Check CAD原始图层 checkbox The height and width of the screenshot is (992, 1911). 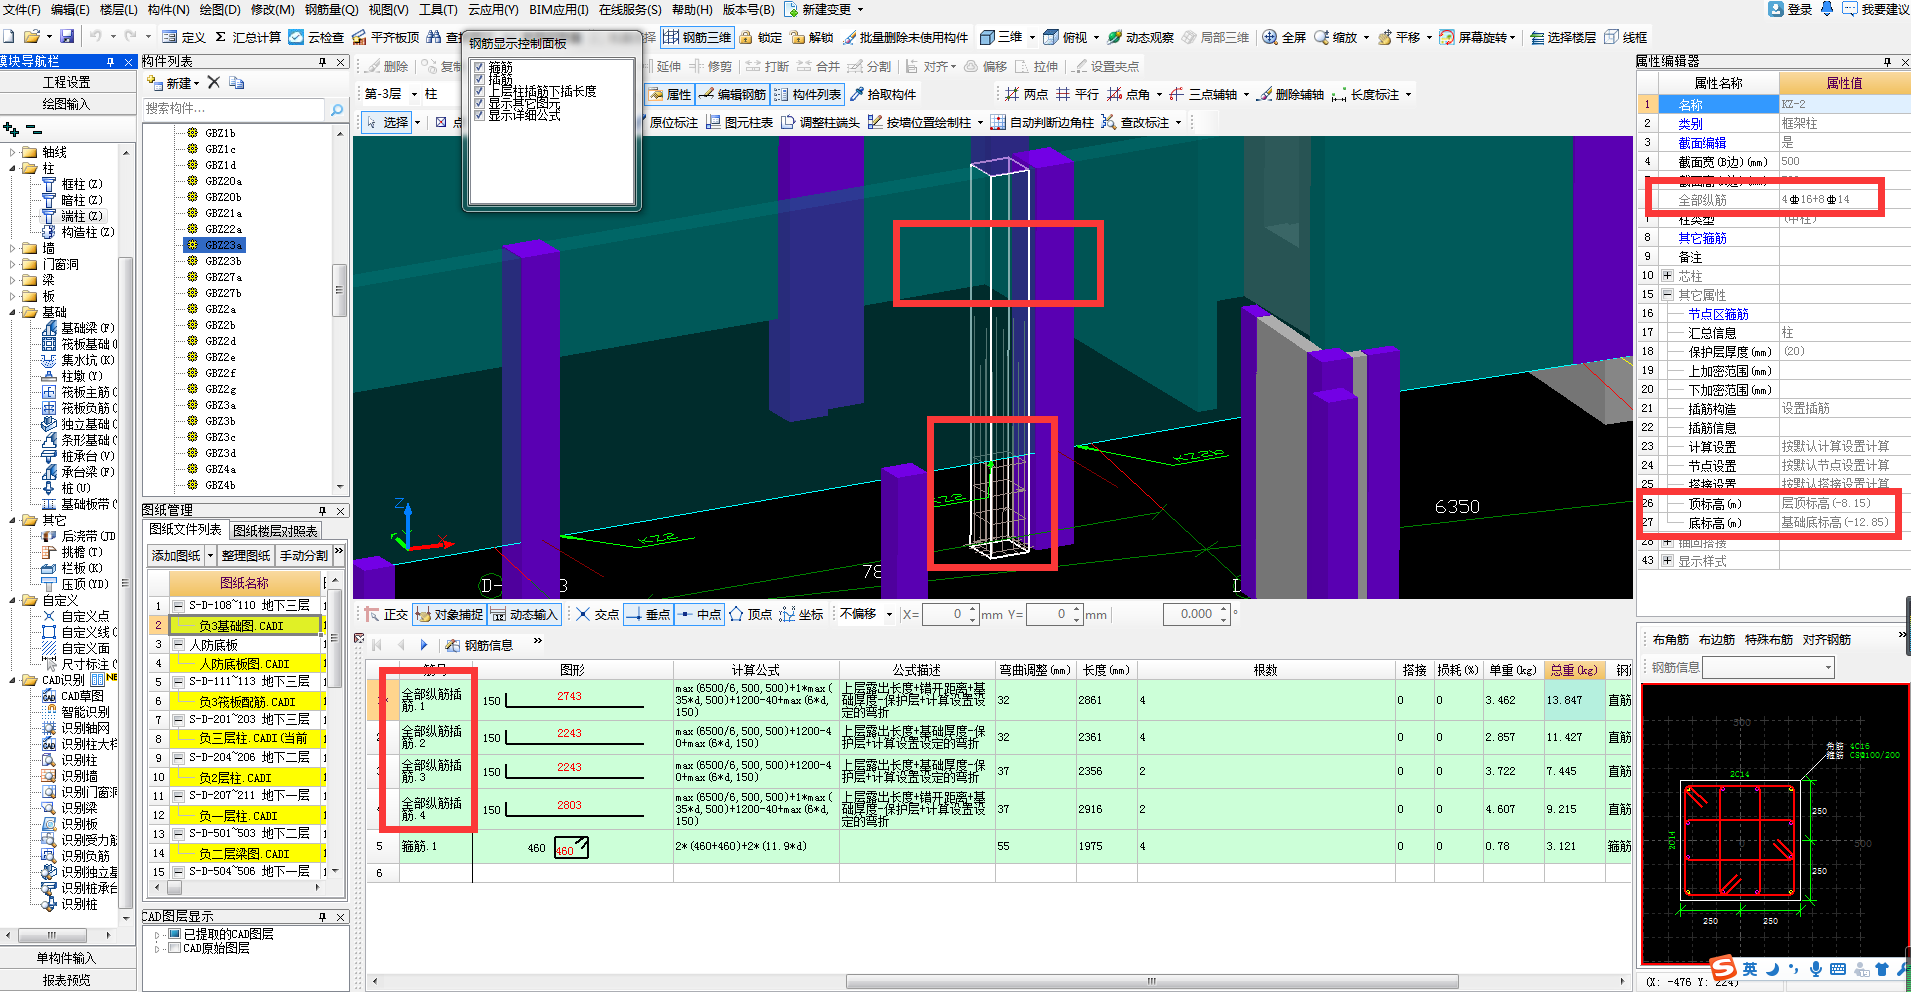(x=175, y=948)
